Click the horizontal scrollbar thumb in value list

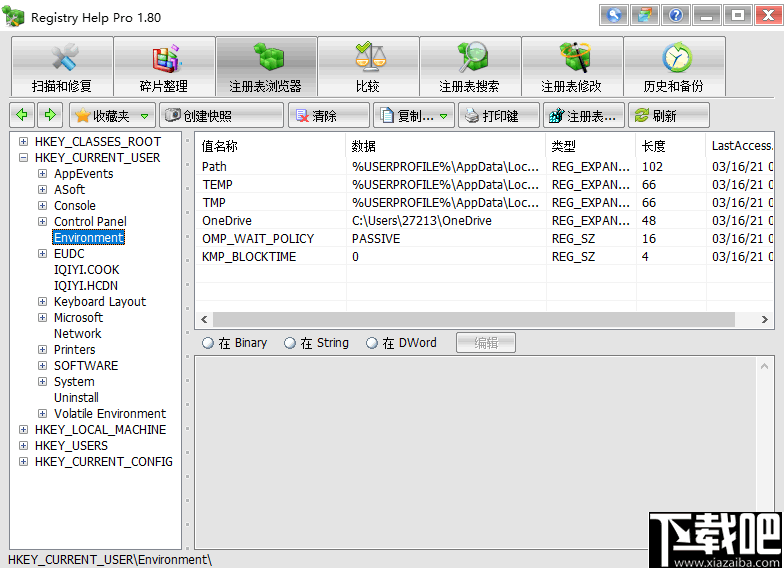(x=474, y=320)
